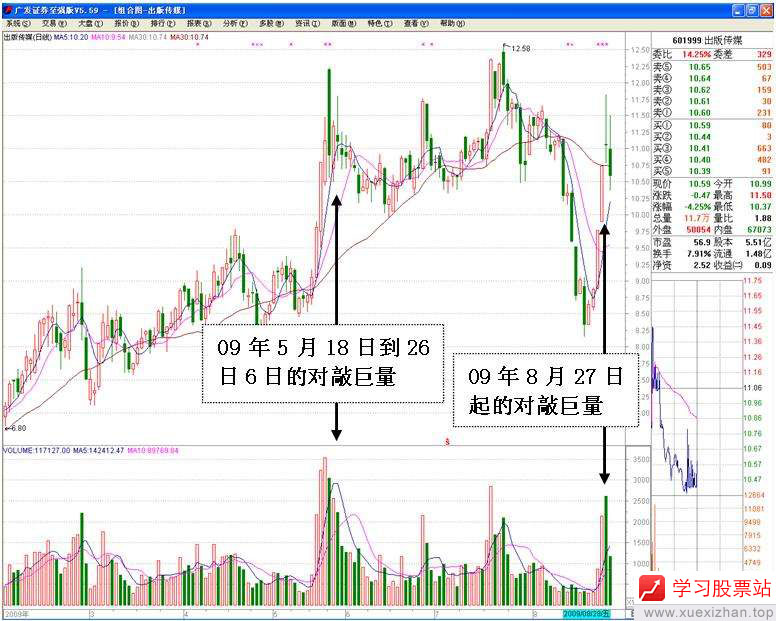The image size is (776, 621).
Task: Click the 换手 value 7.91%
Action: click(698, 254)
